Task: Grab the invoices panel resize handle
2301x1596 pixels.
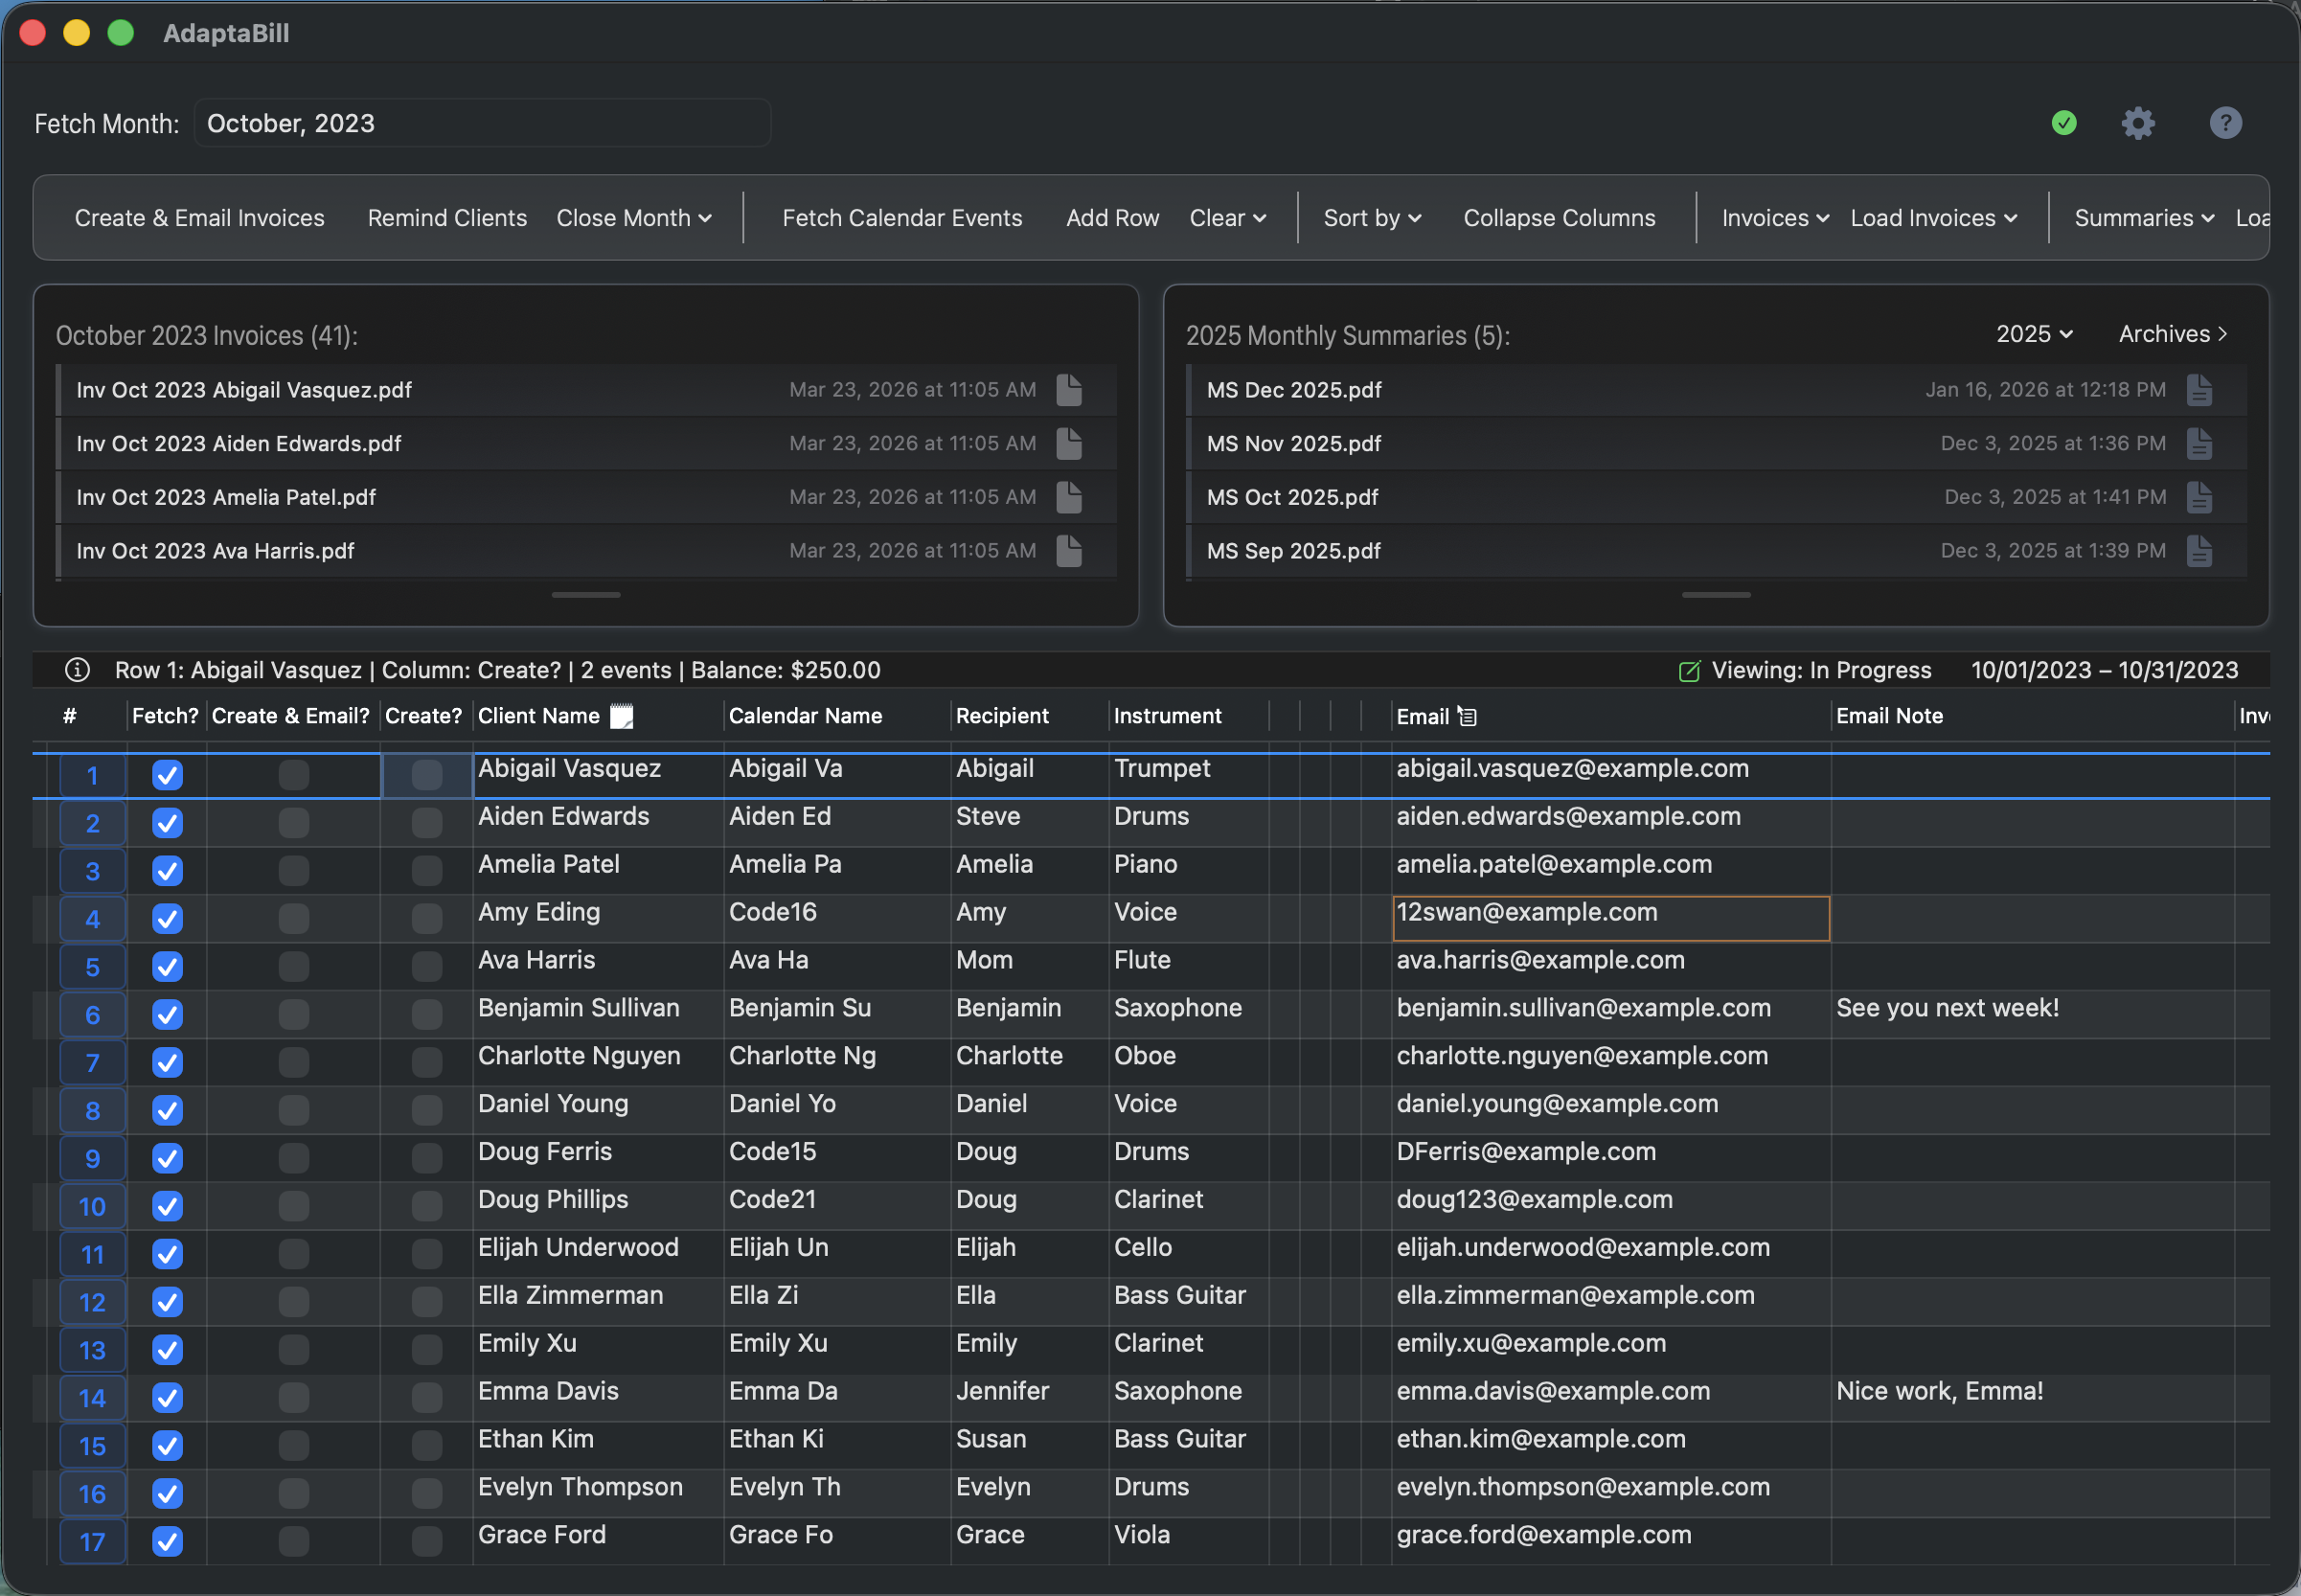Action: tap(586, 595)
